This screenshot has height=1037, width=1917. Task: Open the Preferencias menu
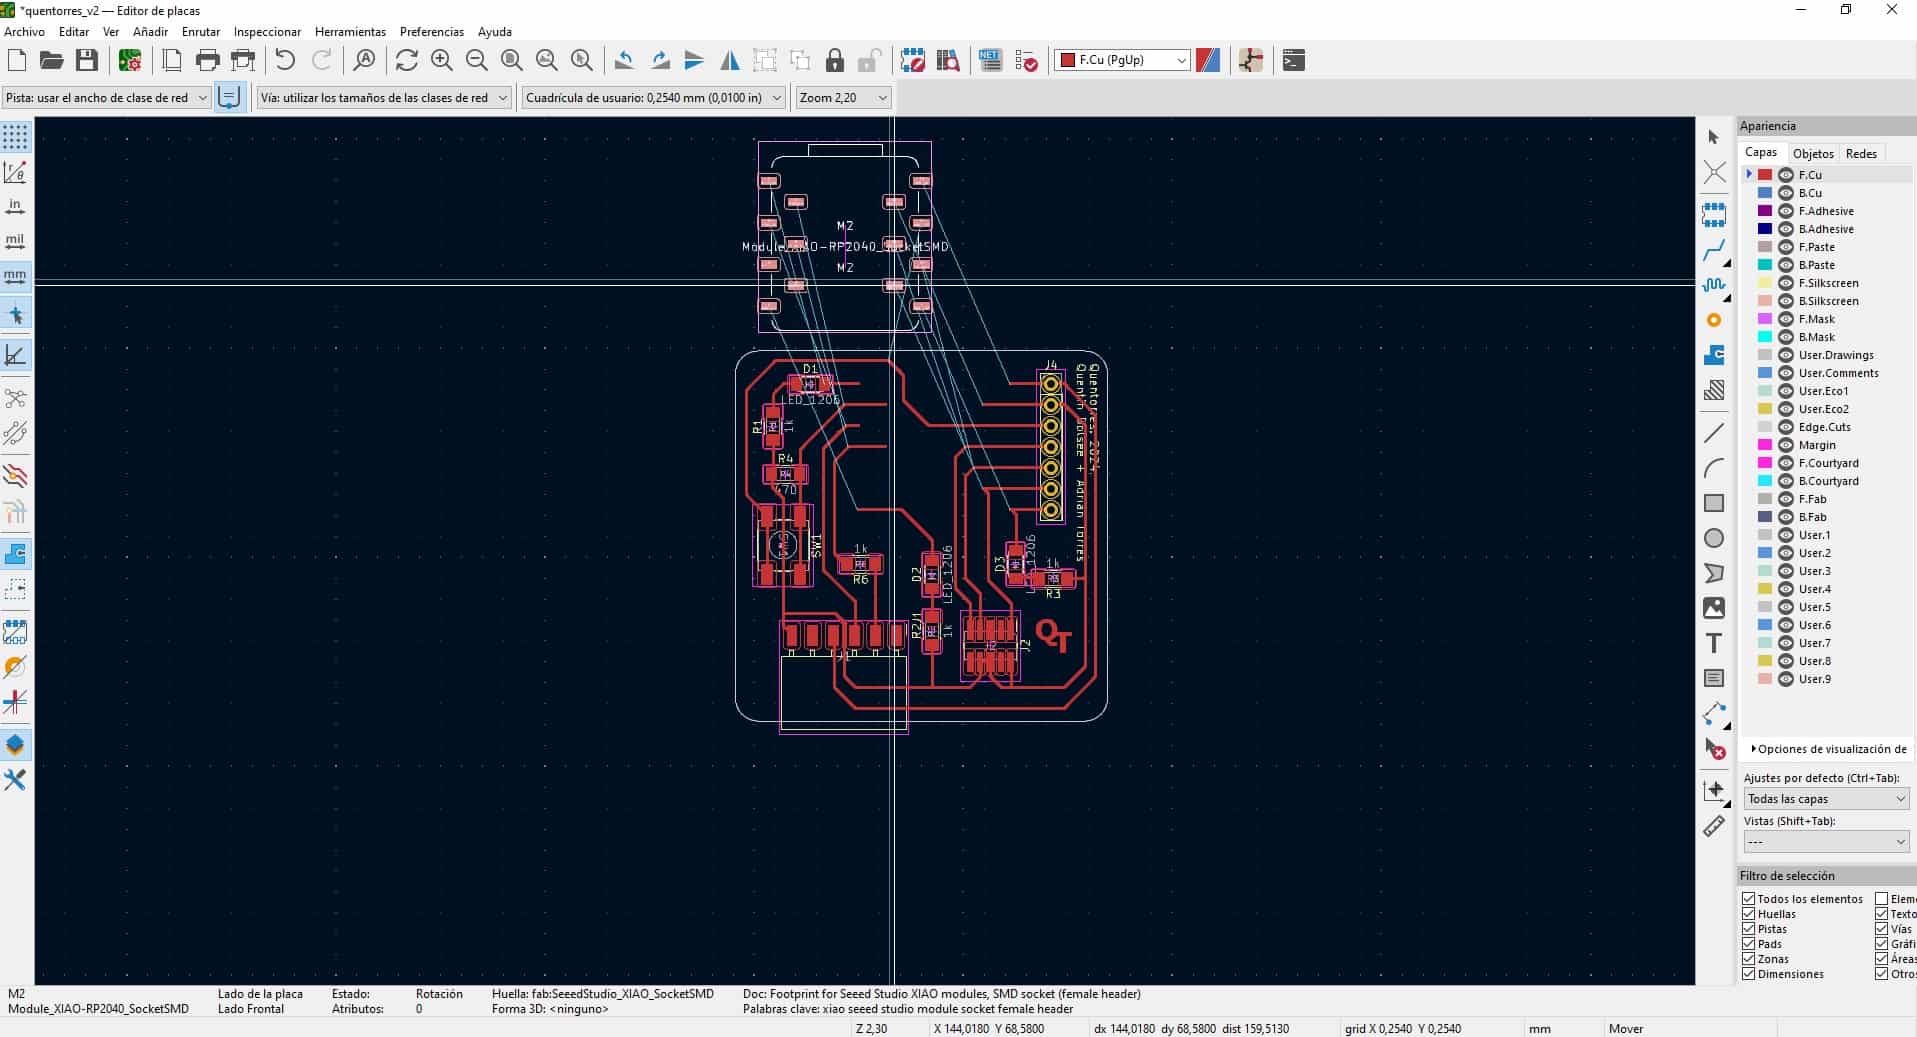pos(432,32)
